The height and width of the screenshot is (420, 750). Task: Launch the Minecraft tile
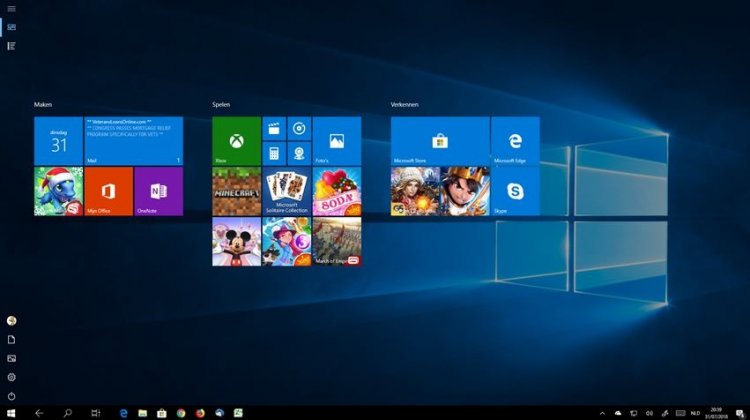236,191
